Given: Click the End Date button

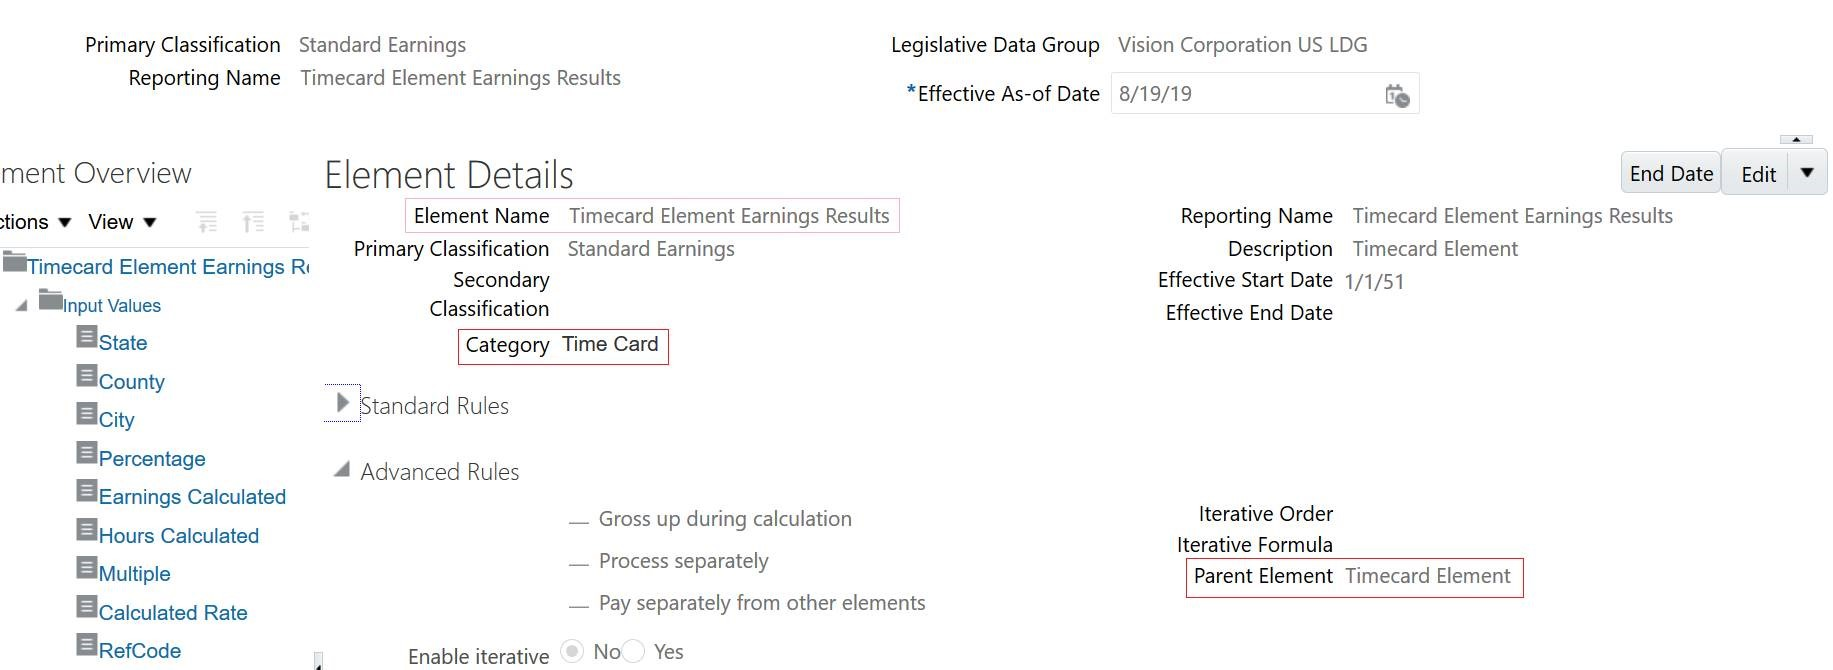Looking at the screenshot, I should [x=1670, y=173].
